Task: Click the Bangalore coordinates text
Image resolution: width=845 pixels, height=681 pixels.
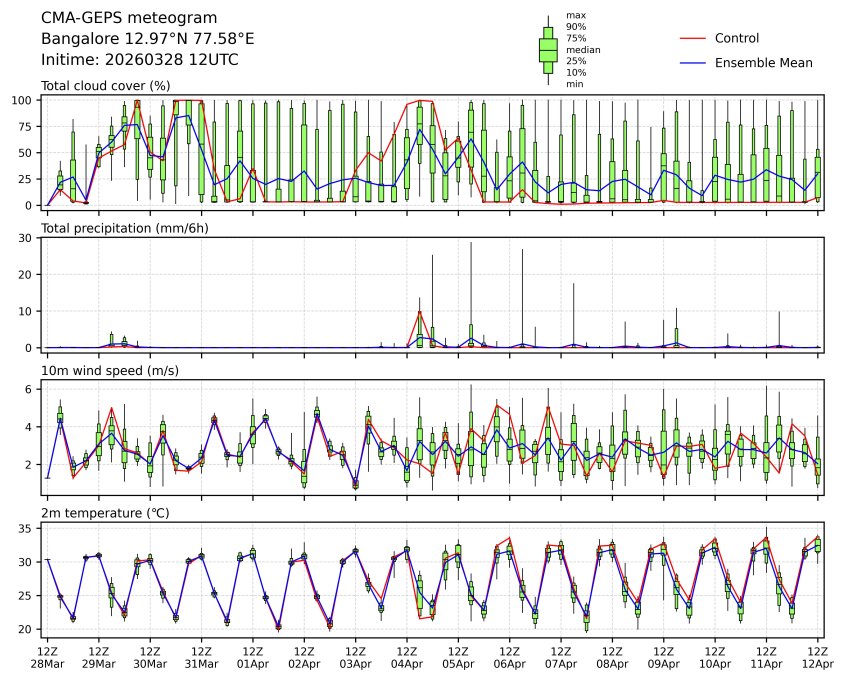Action: tap(148, 39)
